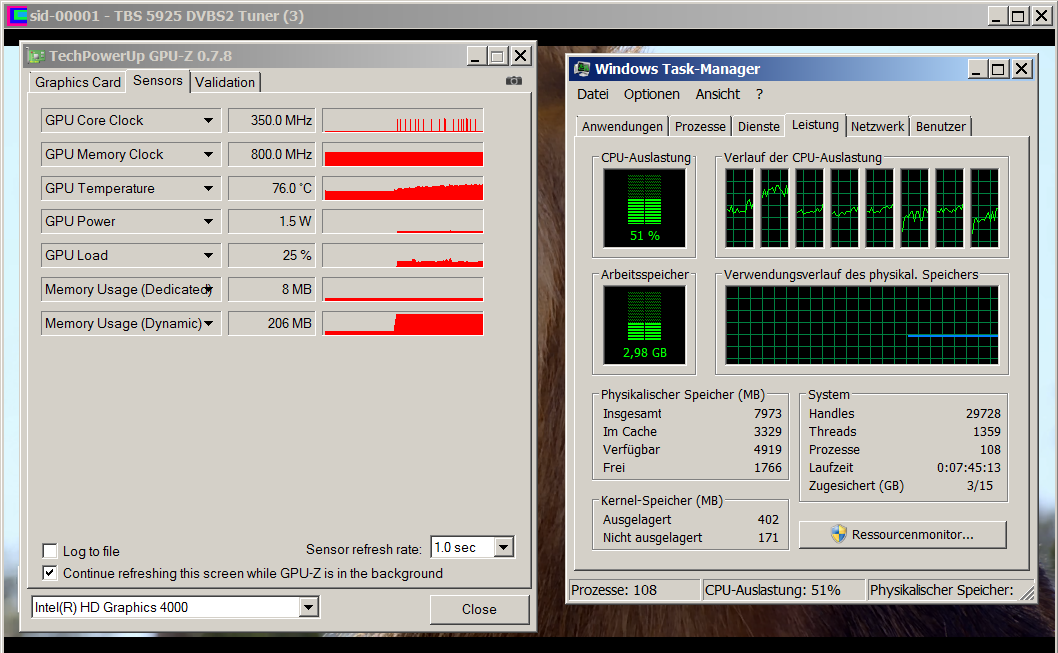
Task: Click the GPU-Z screenshot camera icon
Action: tap(513, 81)
